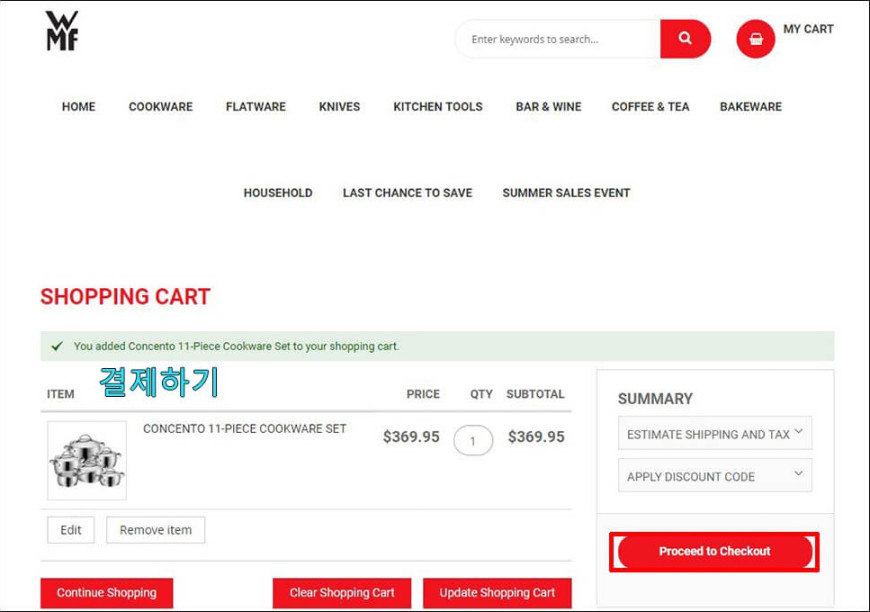870x612 pixels.
Task: Open SUMMER SALES EVENT menu
Action: 566,193
